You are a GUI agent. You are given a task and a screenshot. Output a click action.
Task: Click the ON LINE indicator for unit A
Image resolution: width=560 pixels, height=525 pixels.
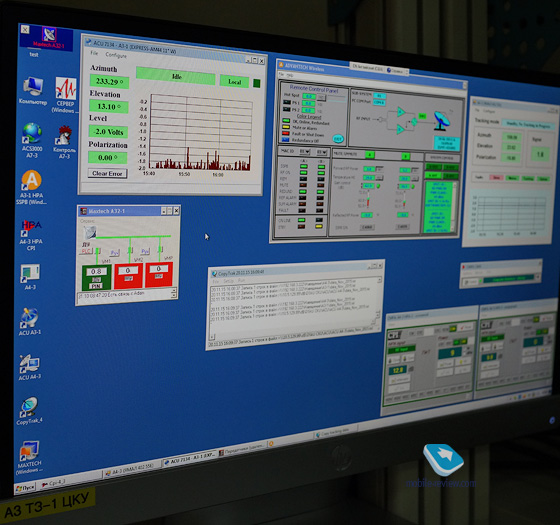click(x=301, y=220)
